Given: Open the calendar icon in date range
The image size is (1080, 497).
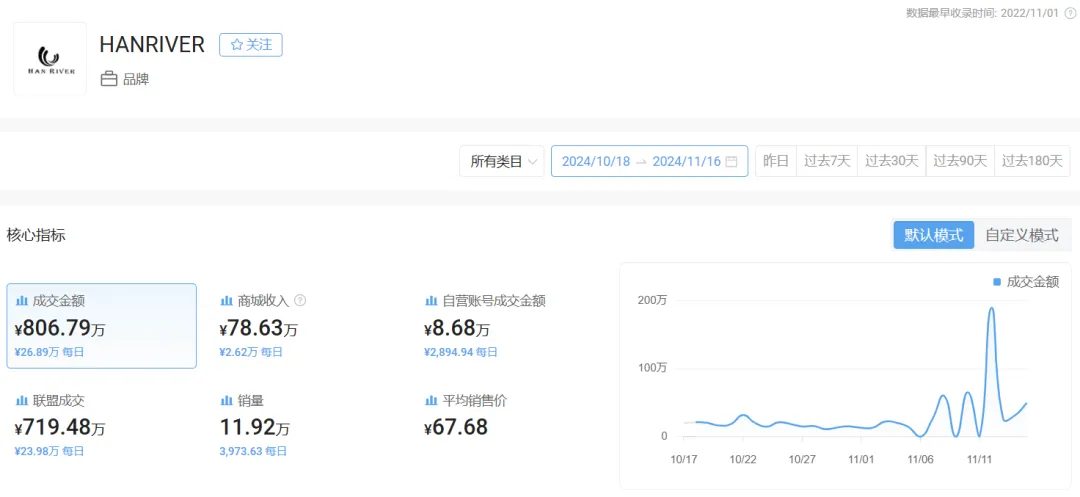Looking at the screenshot, I should tap(731, 162).
